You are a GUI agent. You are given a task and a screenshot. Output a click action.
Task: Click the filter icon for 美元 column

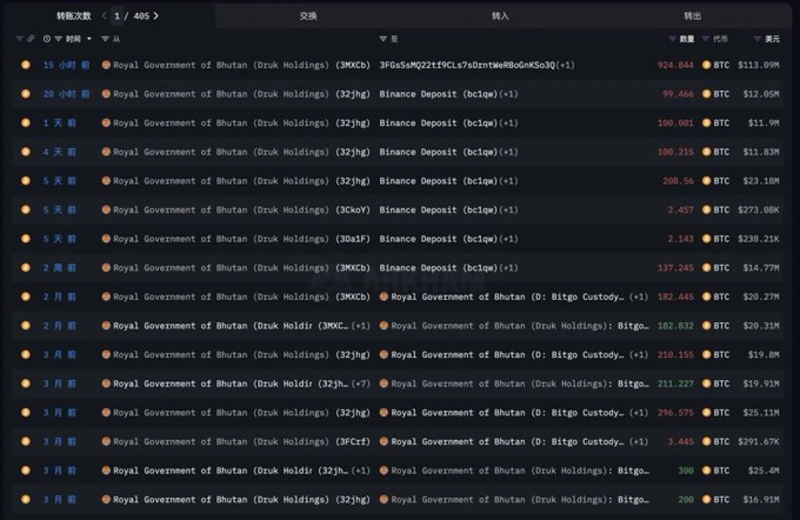(x=757, y=39)
